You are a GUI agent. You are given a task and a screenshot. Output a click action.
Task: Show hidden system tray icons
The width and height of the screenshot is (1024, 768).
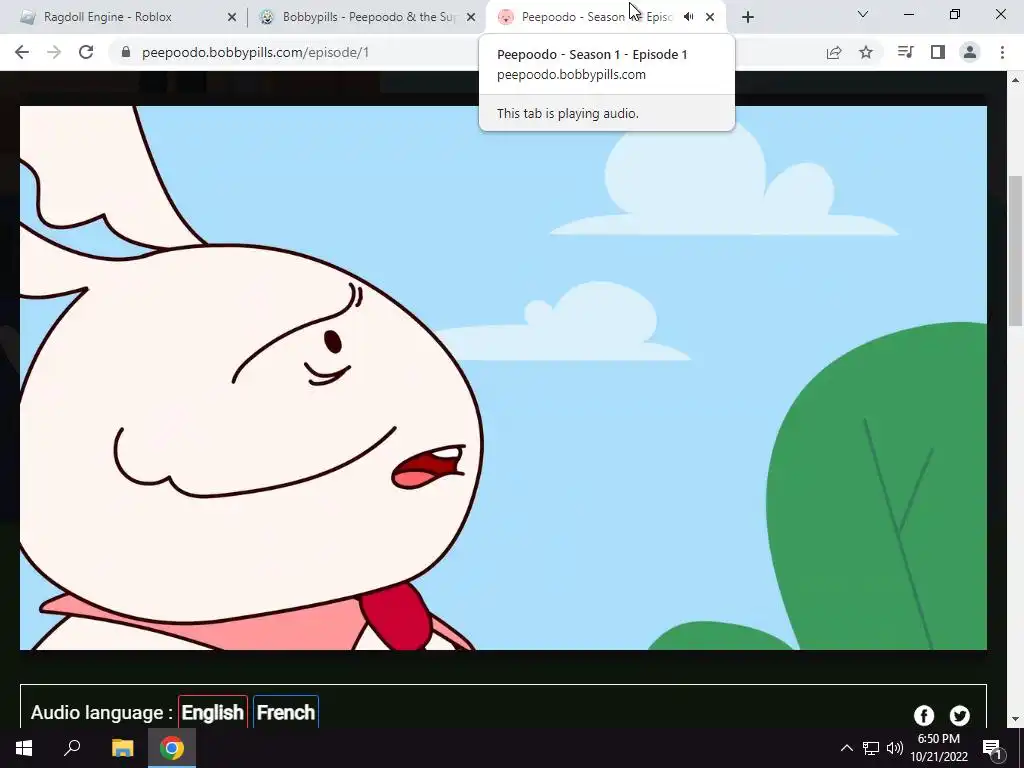tap(846, 748)
